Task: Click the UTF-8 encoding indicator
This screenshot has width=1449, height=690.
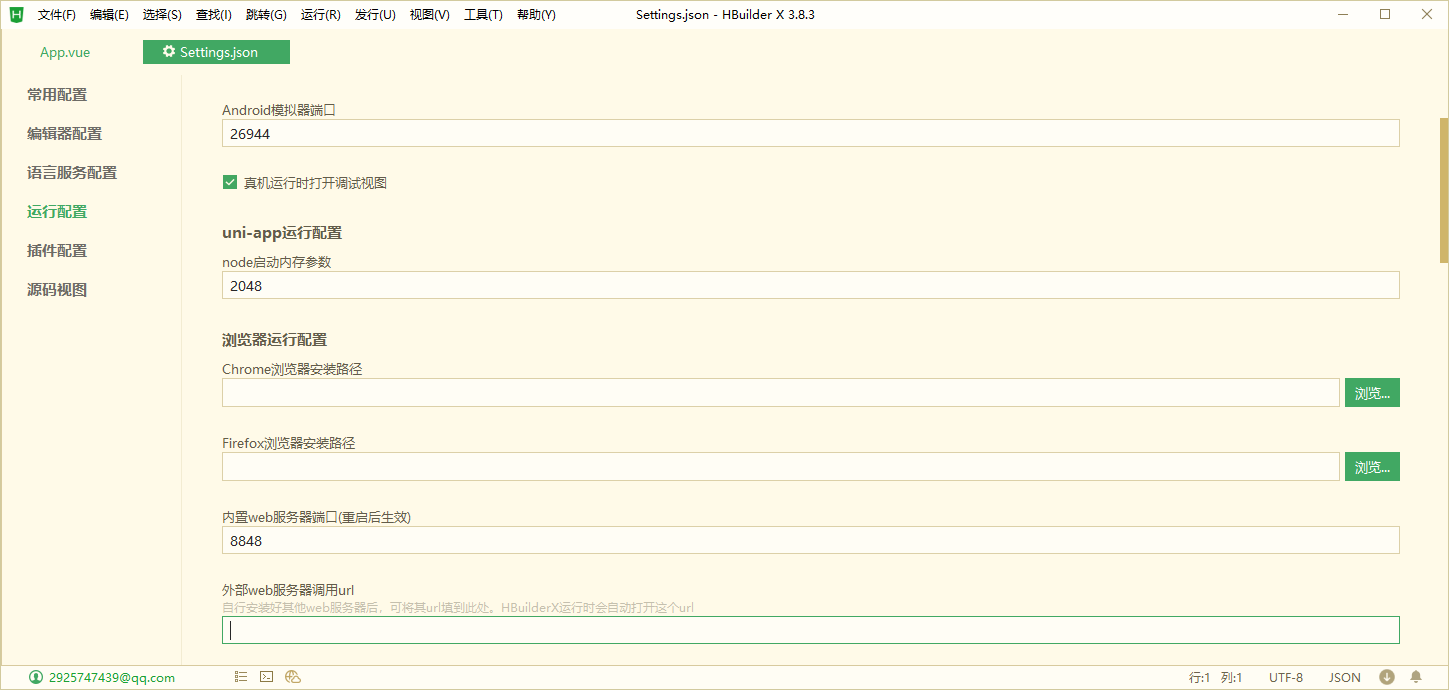Action: [x=1286, y=677]
